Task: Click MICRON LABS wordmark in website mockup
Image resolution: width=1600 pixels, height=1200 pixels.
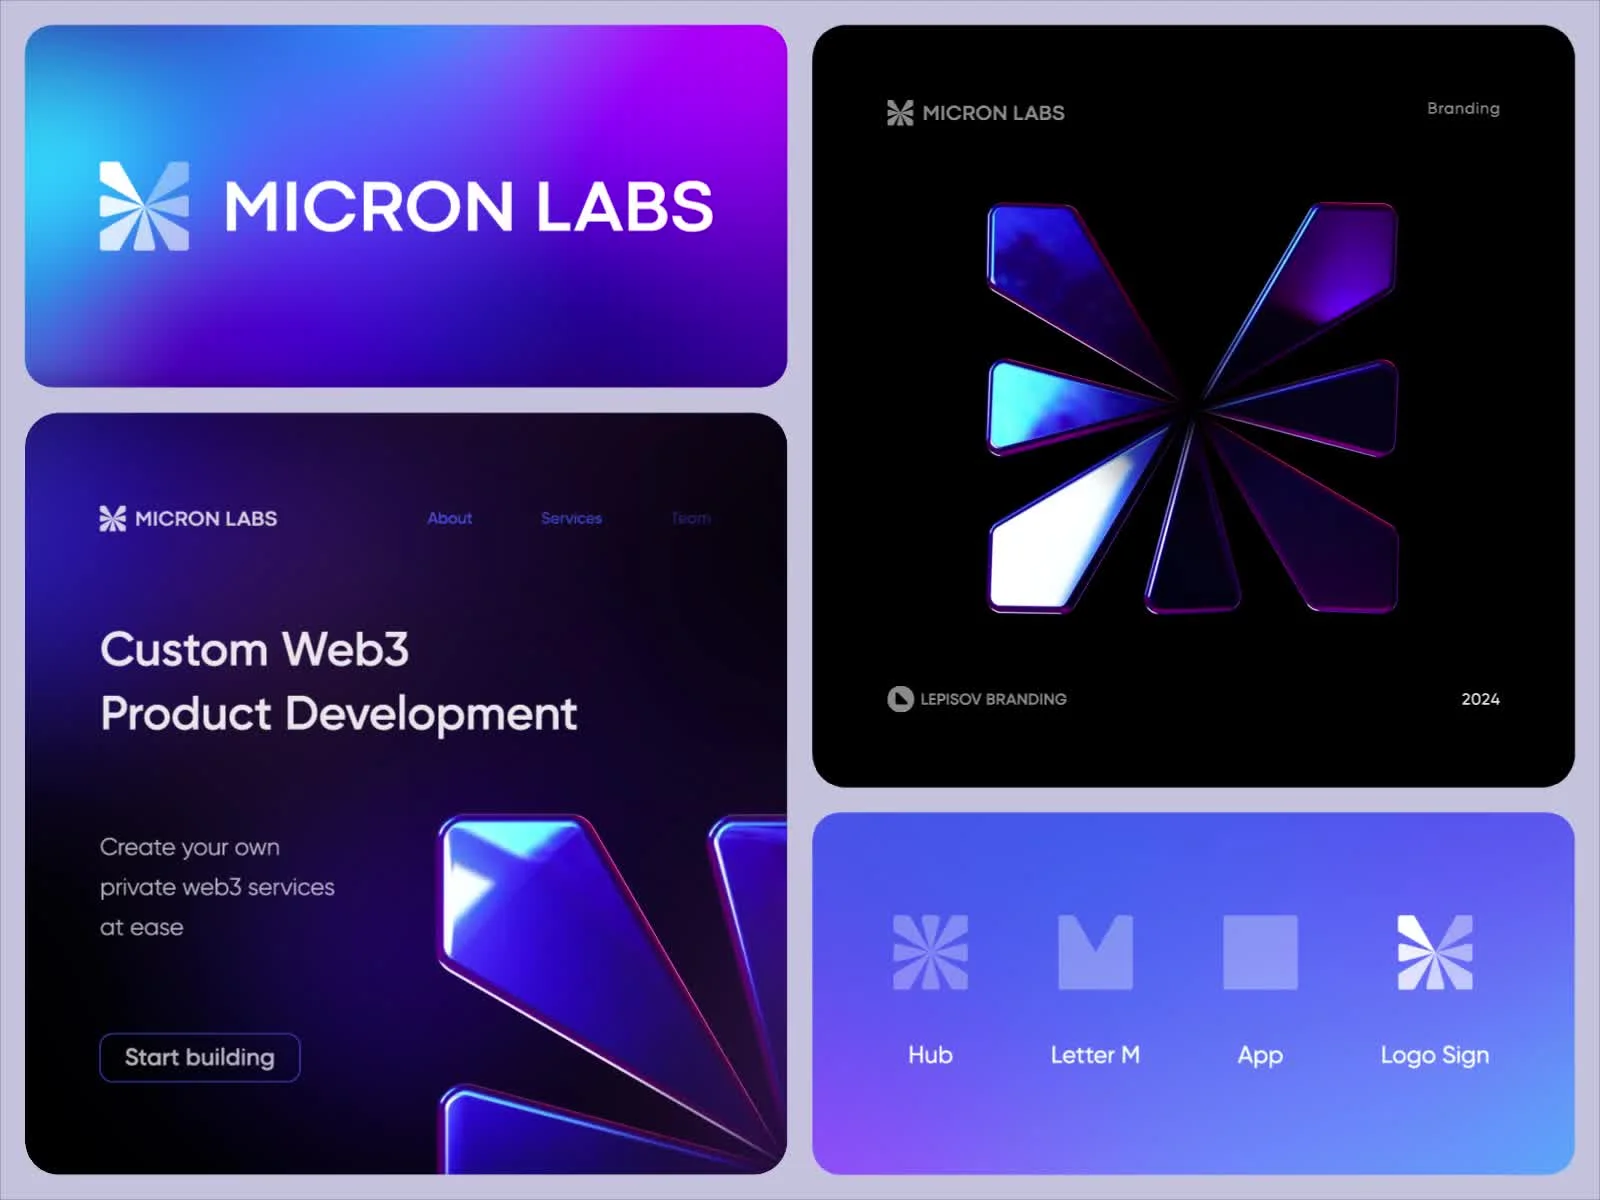Action: (x=206, y=518)
